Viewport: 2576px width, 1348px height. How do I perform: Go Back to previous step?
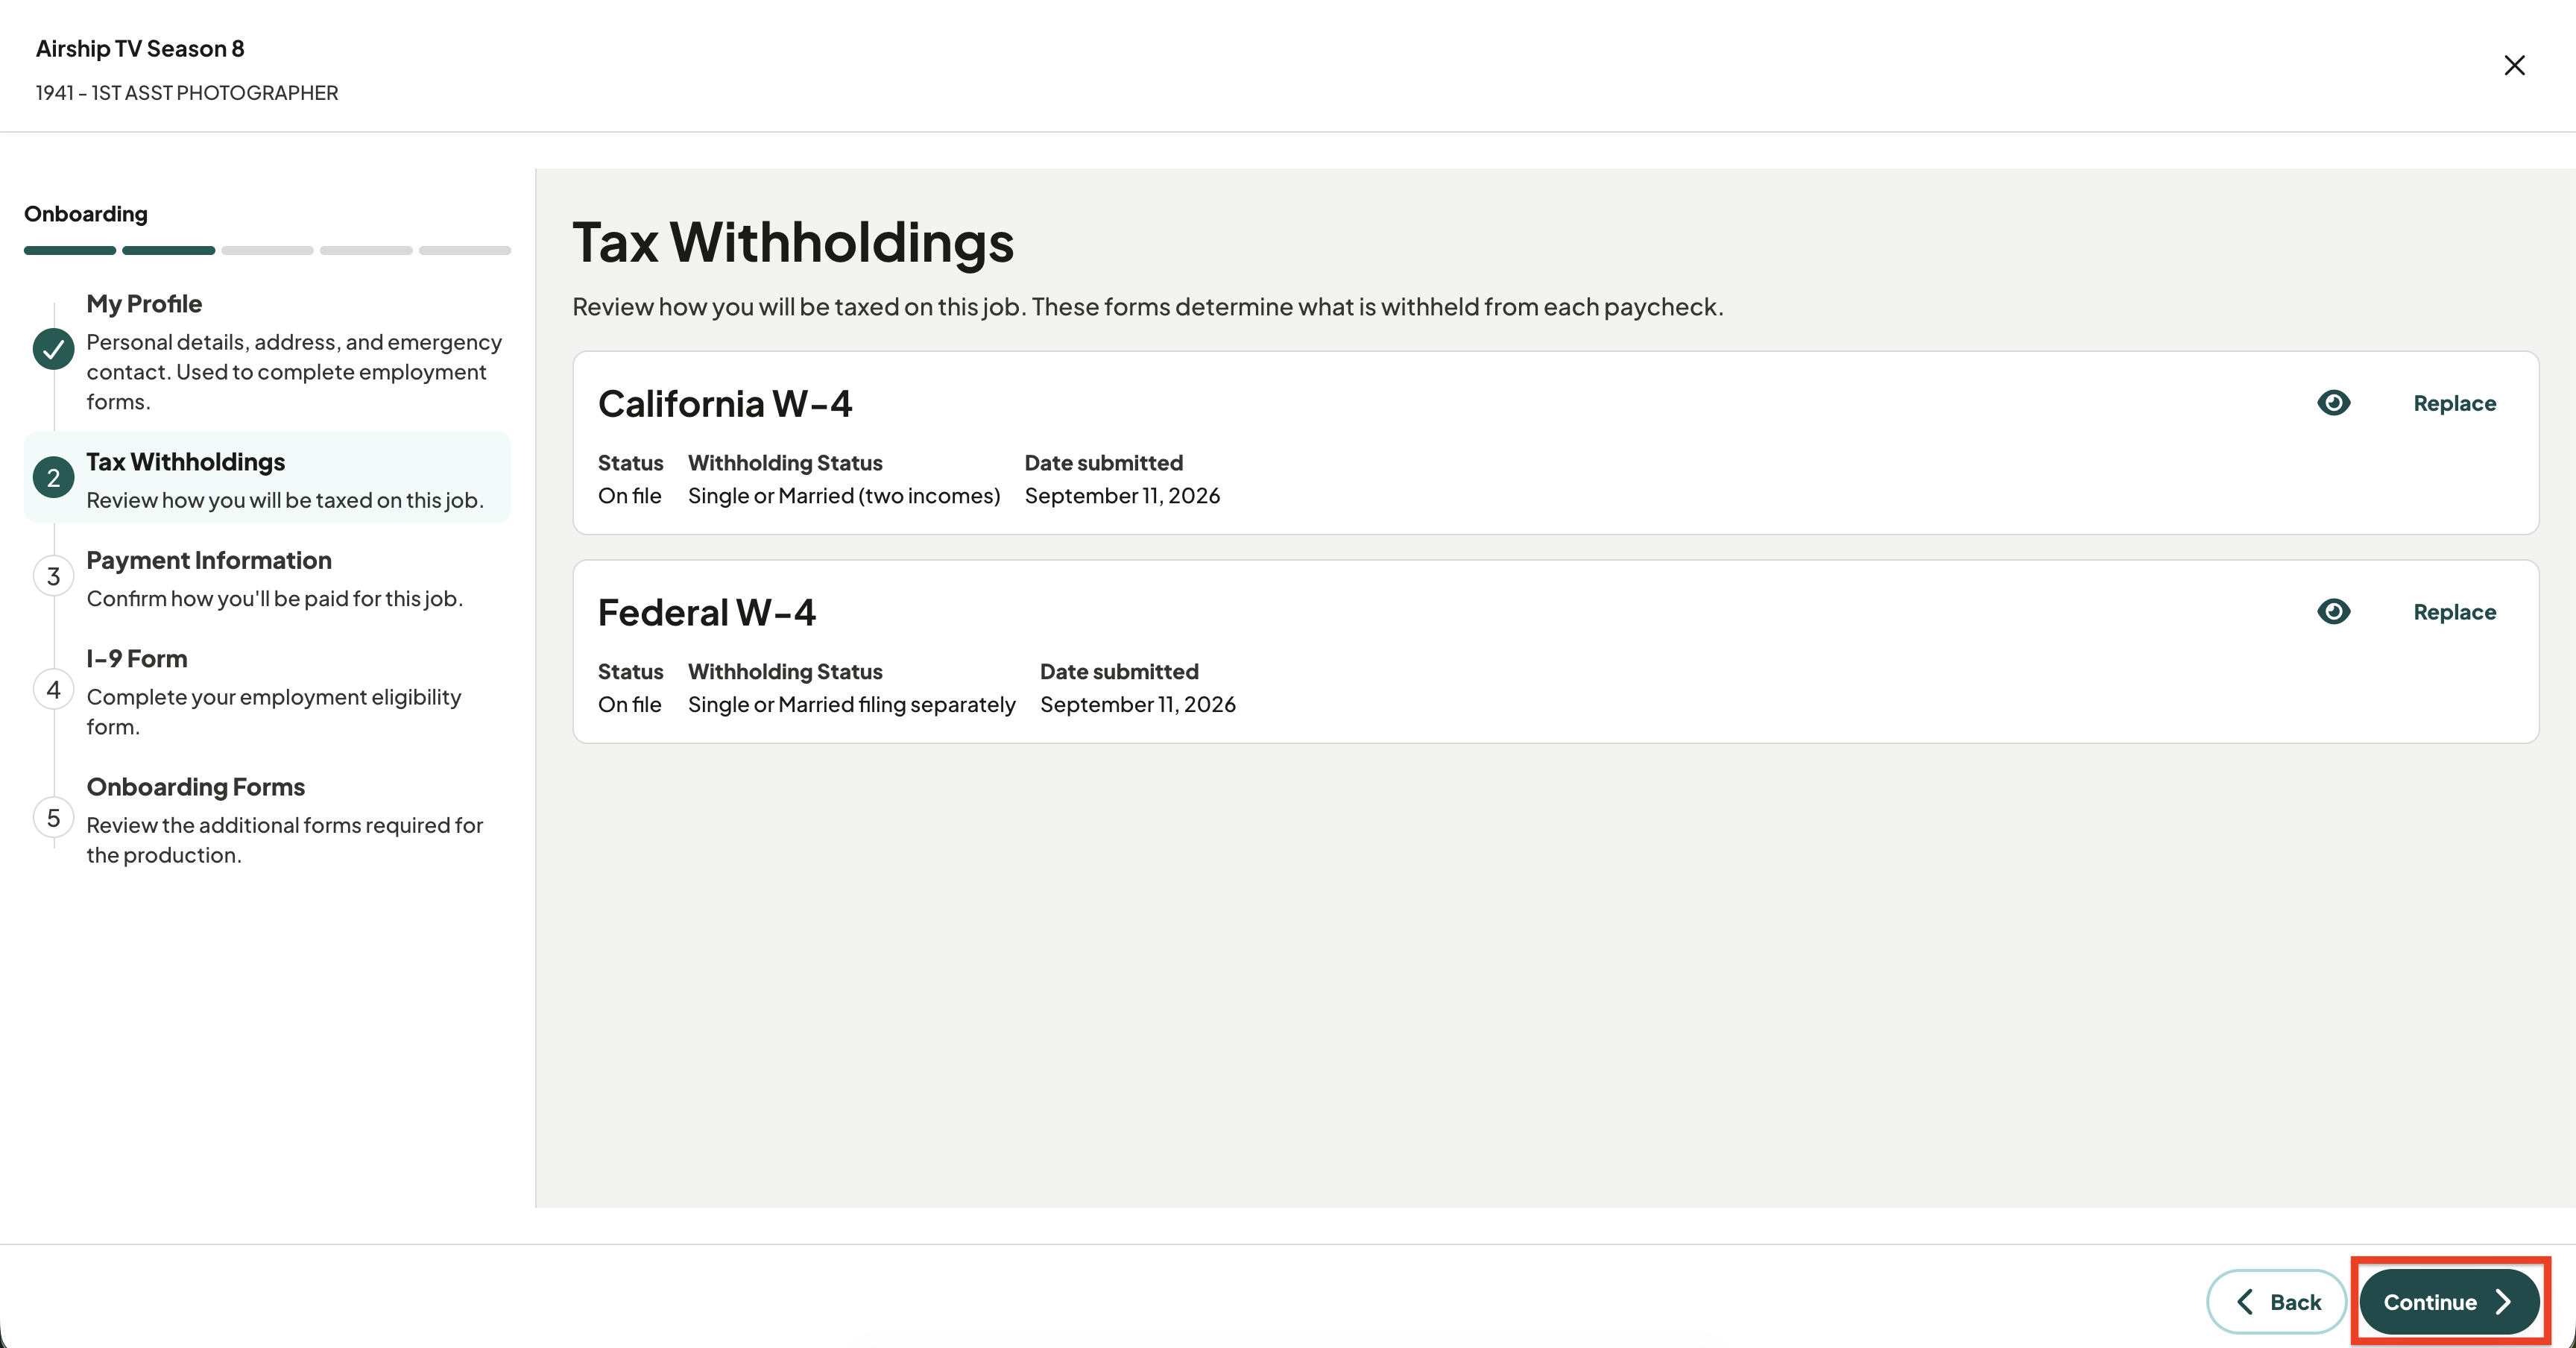pyautogui.click(x=2276, y=1301)
